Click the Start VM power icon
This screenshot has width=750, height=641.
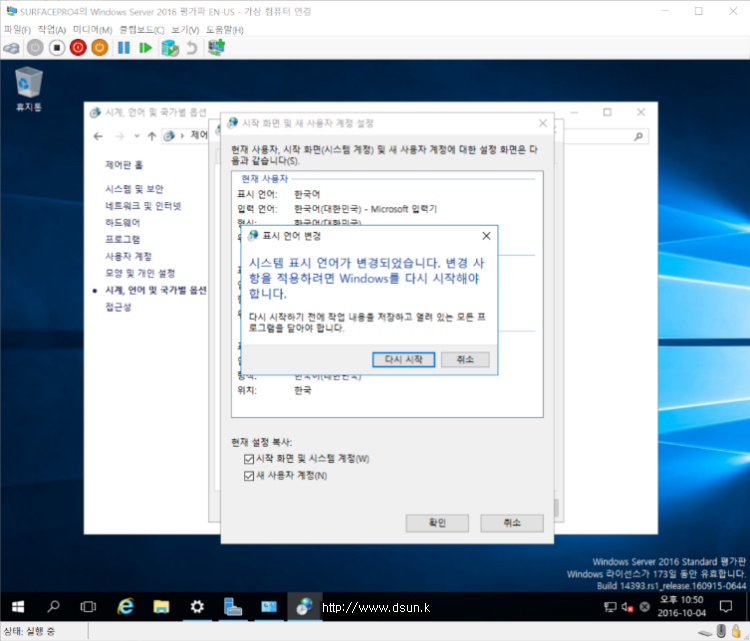(x=35, y=48)
